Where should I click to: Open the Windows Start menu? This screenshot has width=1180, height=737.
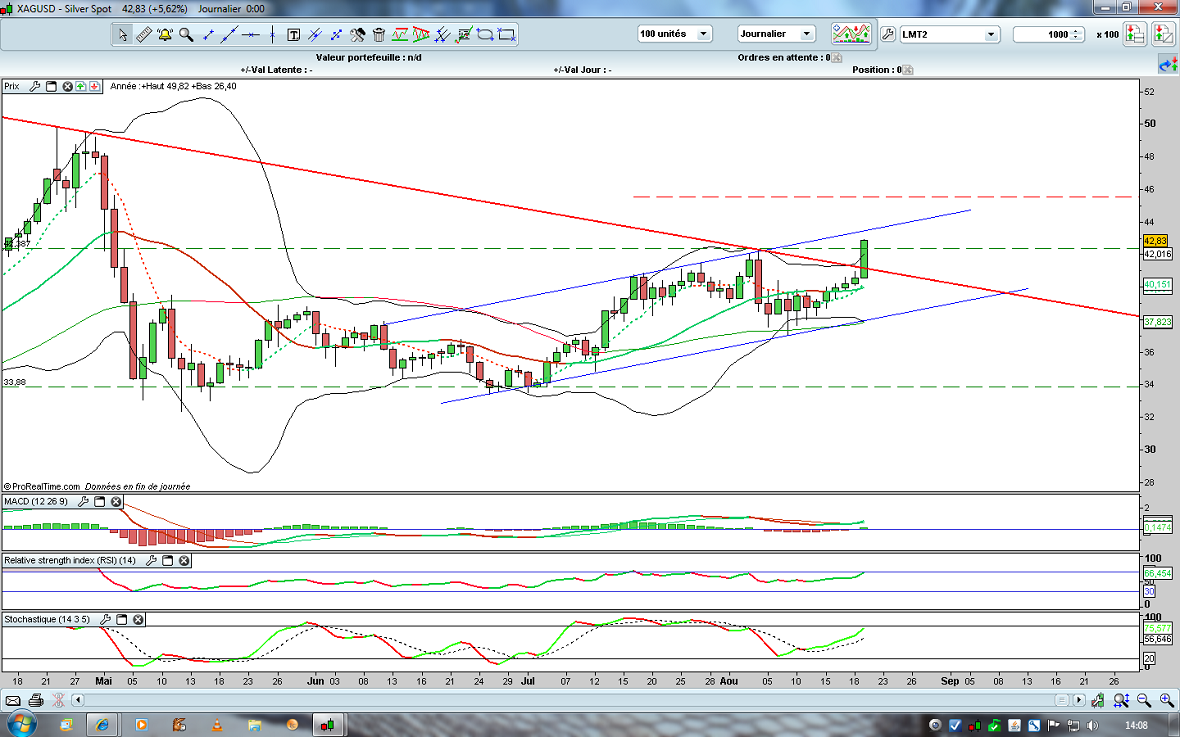[x=21, y=723]
